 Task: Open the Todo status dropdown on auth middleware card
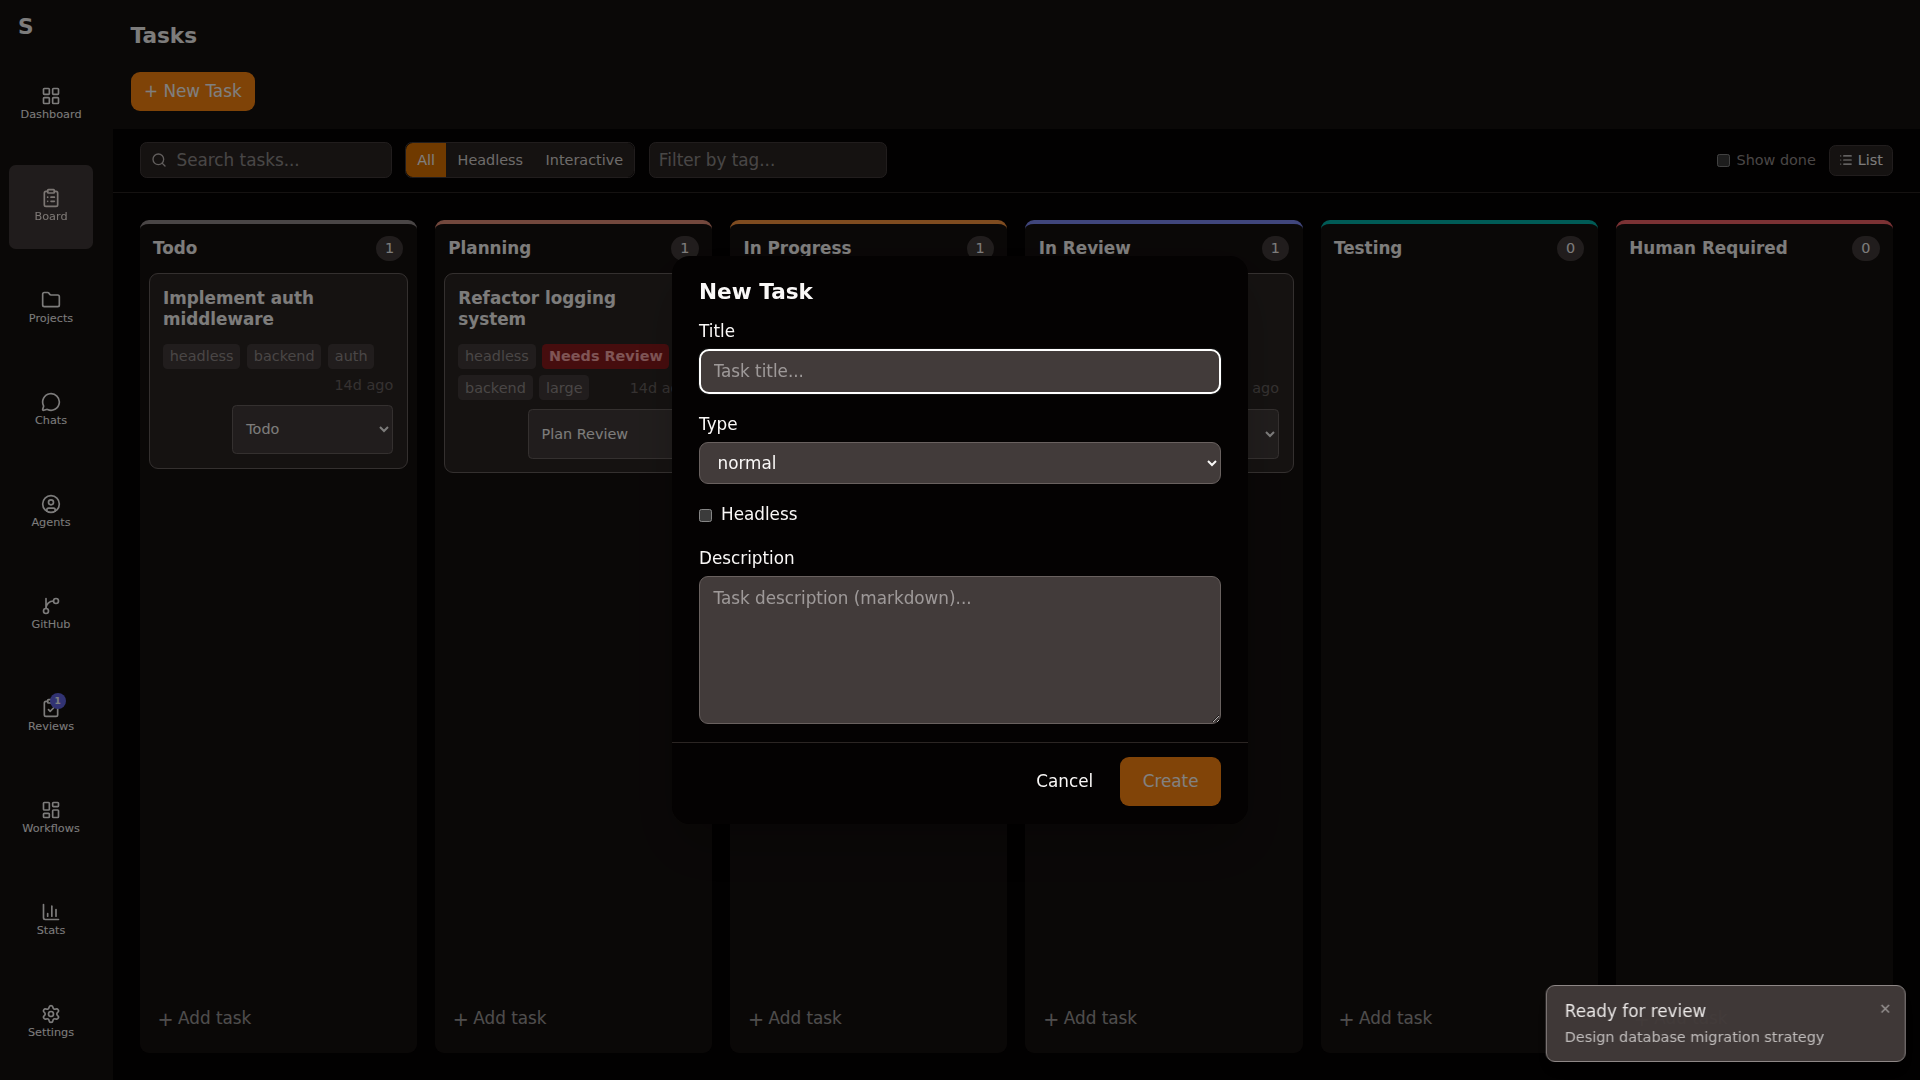click(x=312, y=428)
